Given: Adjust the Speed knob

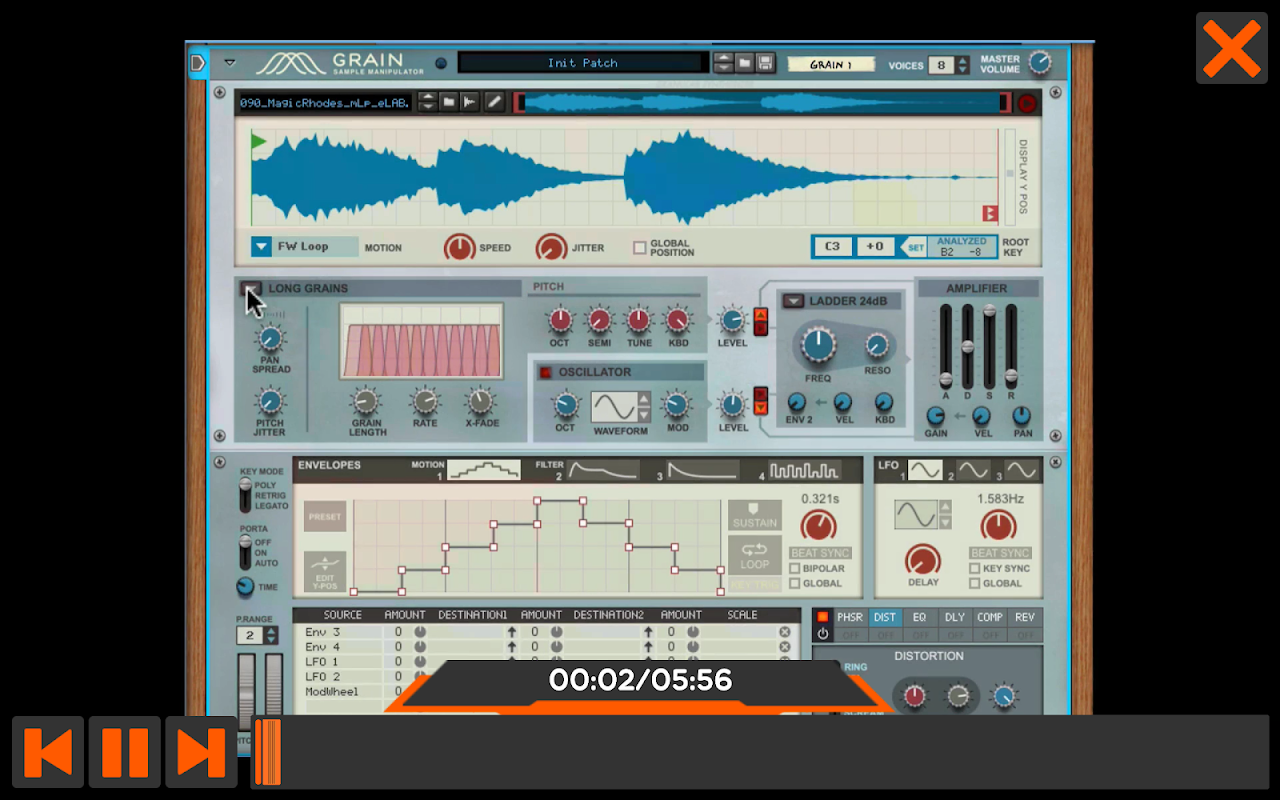Looking at the screenshot, I should point(460,247).
